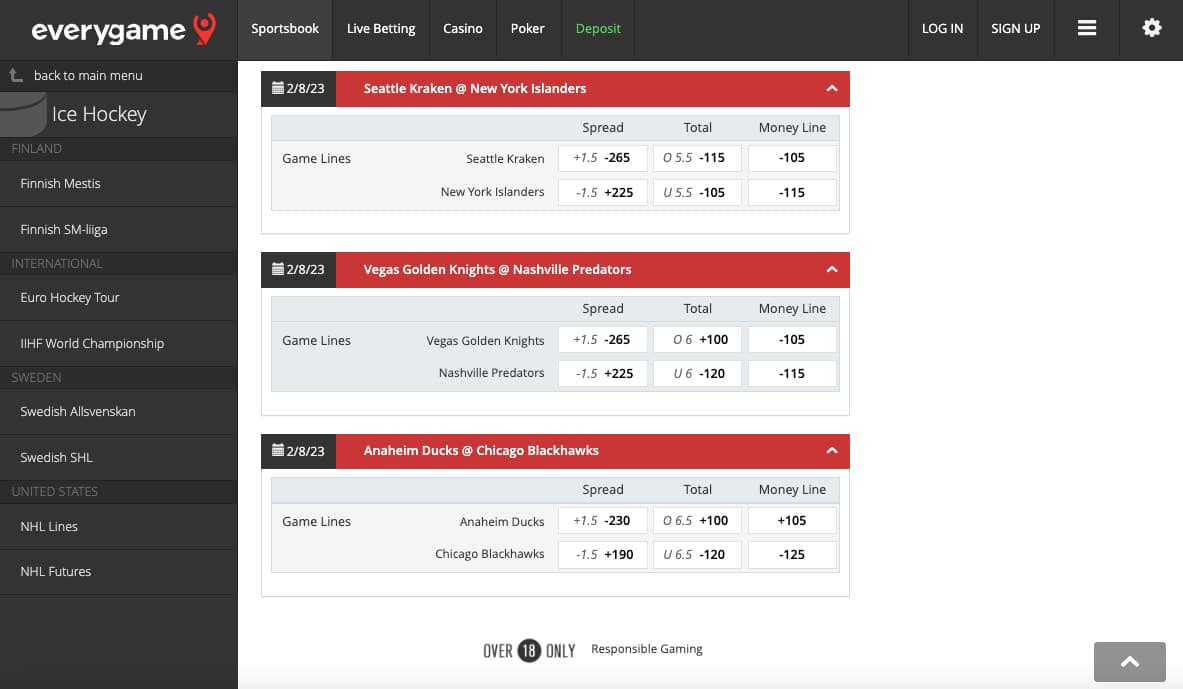This screenshot has height=689, width=1183.
Task: Select NHL Futures
Action: coord(118,571)
